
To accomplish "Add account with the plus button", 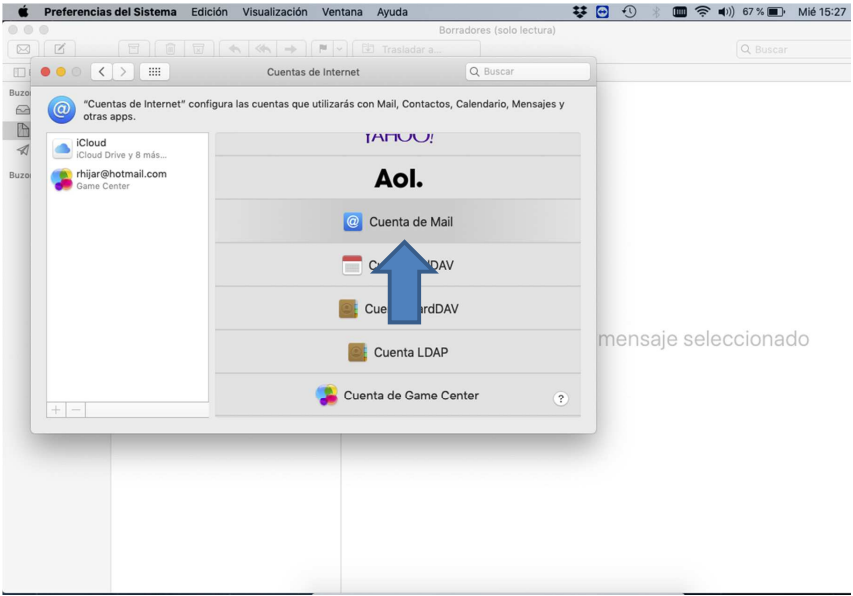I will [56, 410].
